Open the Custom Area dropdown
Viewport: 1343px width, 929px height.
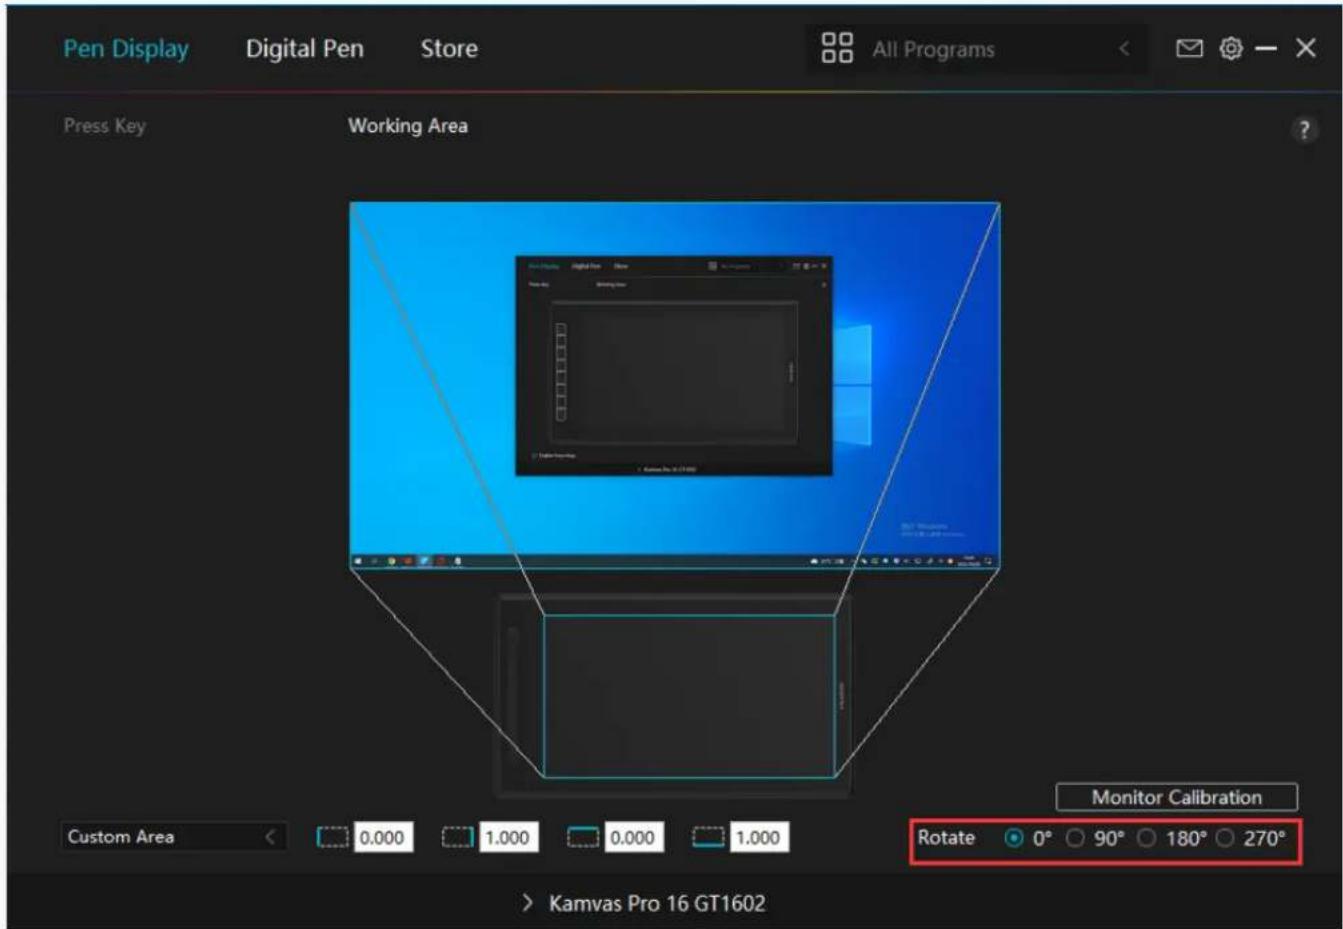173,837
